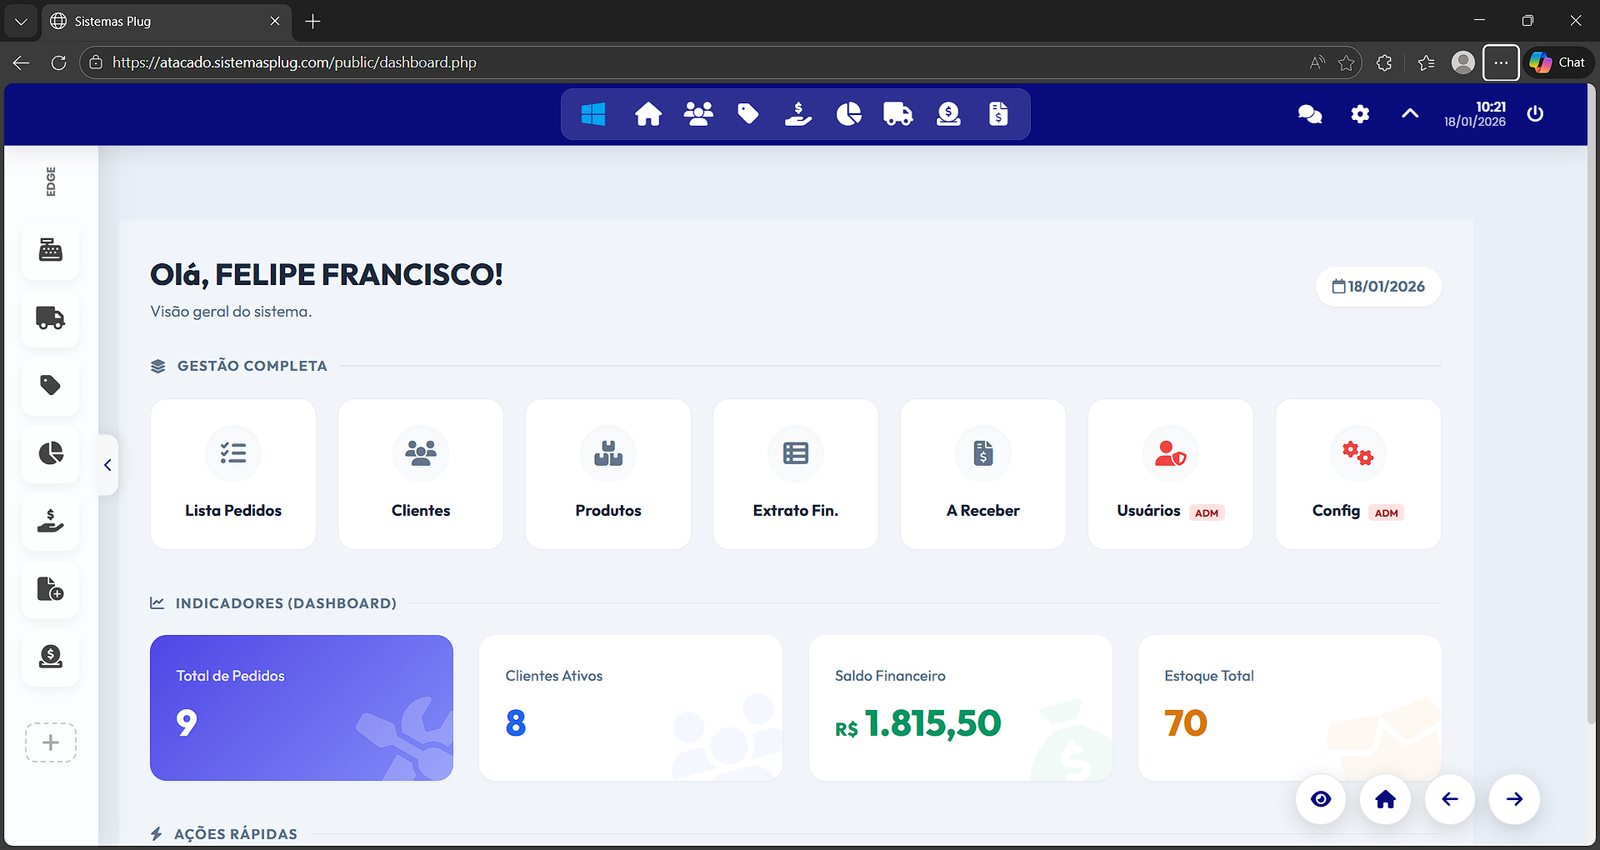Collapse the left sidebar with chevron handle
The height and width of the screenshot is (850, 1600).
tap(108, 465)
